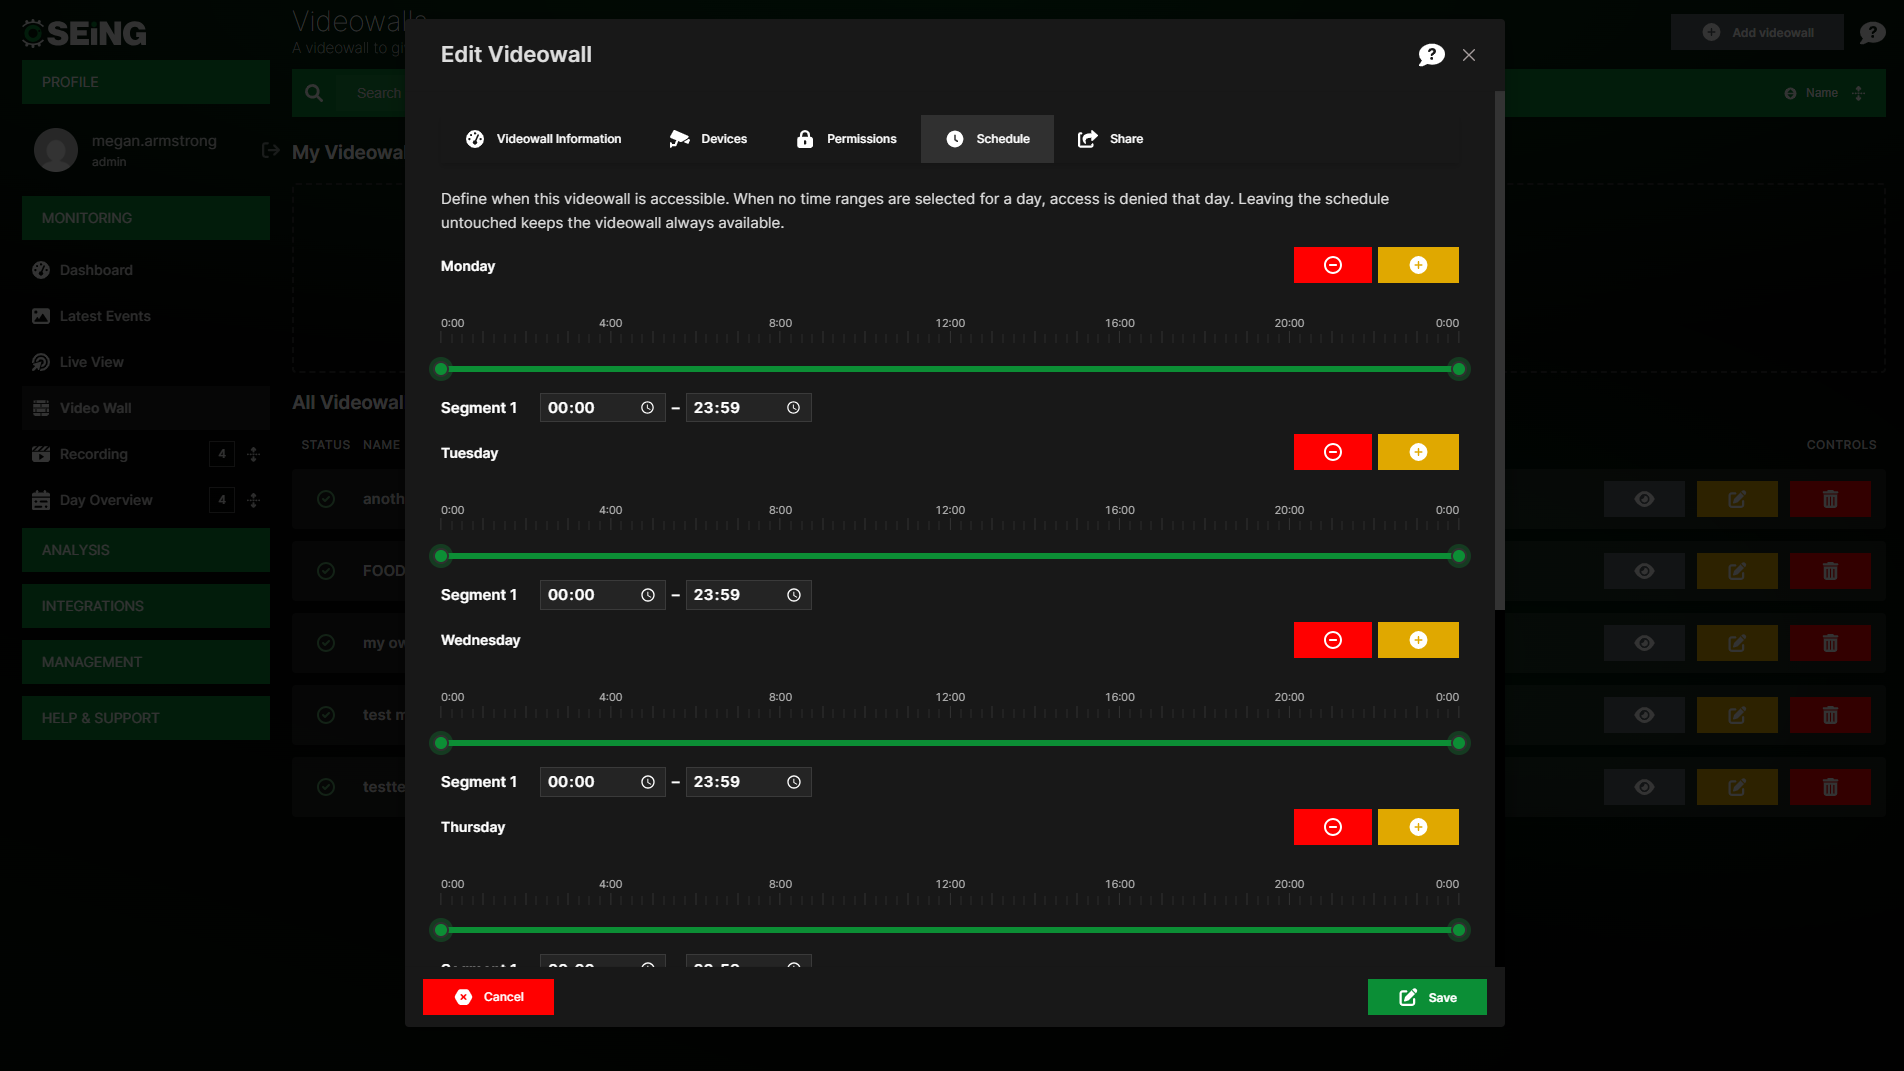Click Wednesday start time slider handle
The height and width of the screenshot is (1071, 1904).
point(441,743)
